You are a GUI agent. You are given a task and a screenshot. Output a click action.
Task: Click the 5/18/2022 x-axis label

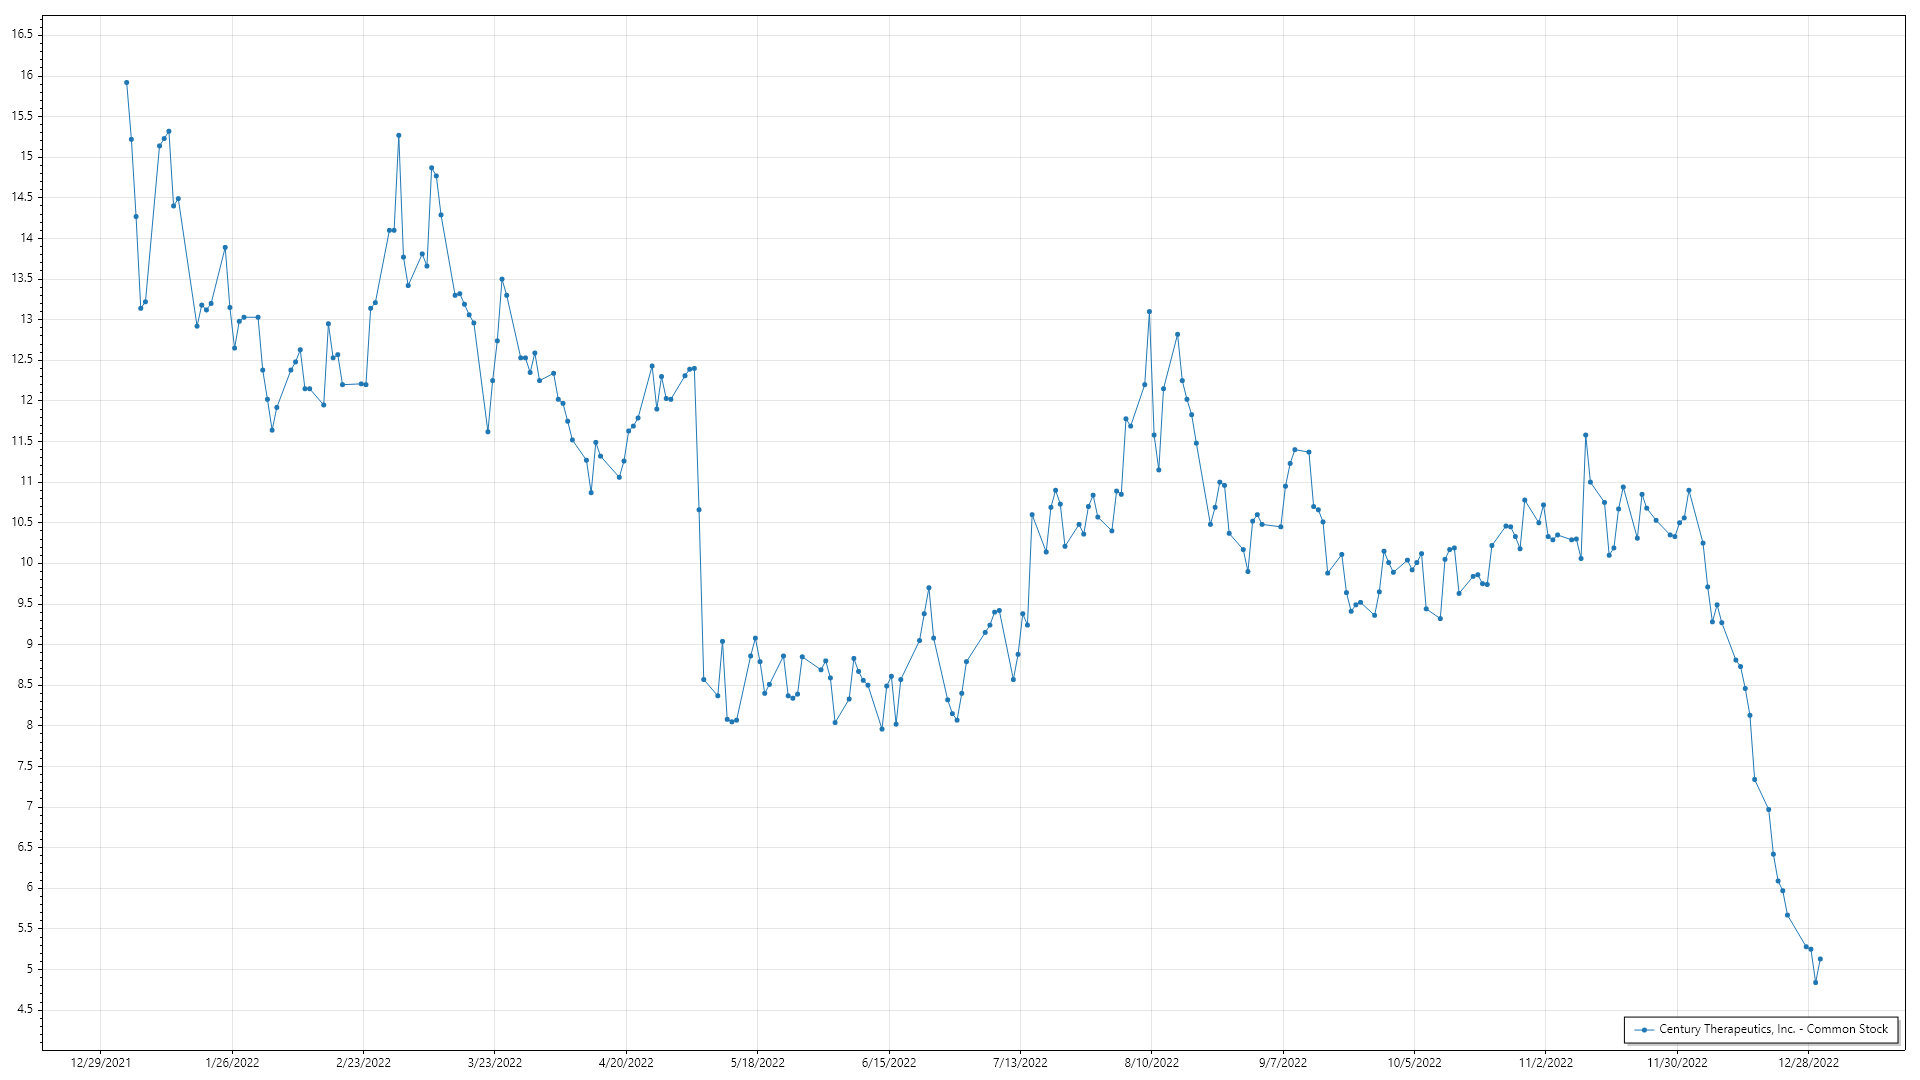[757, 1063]
